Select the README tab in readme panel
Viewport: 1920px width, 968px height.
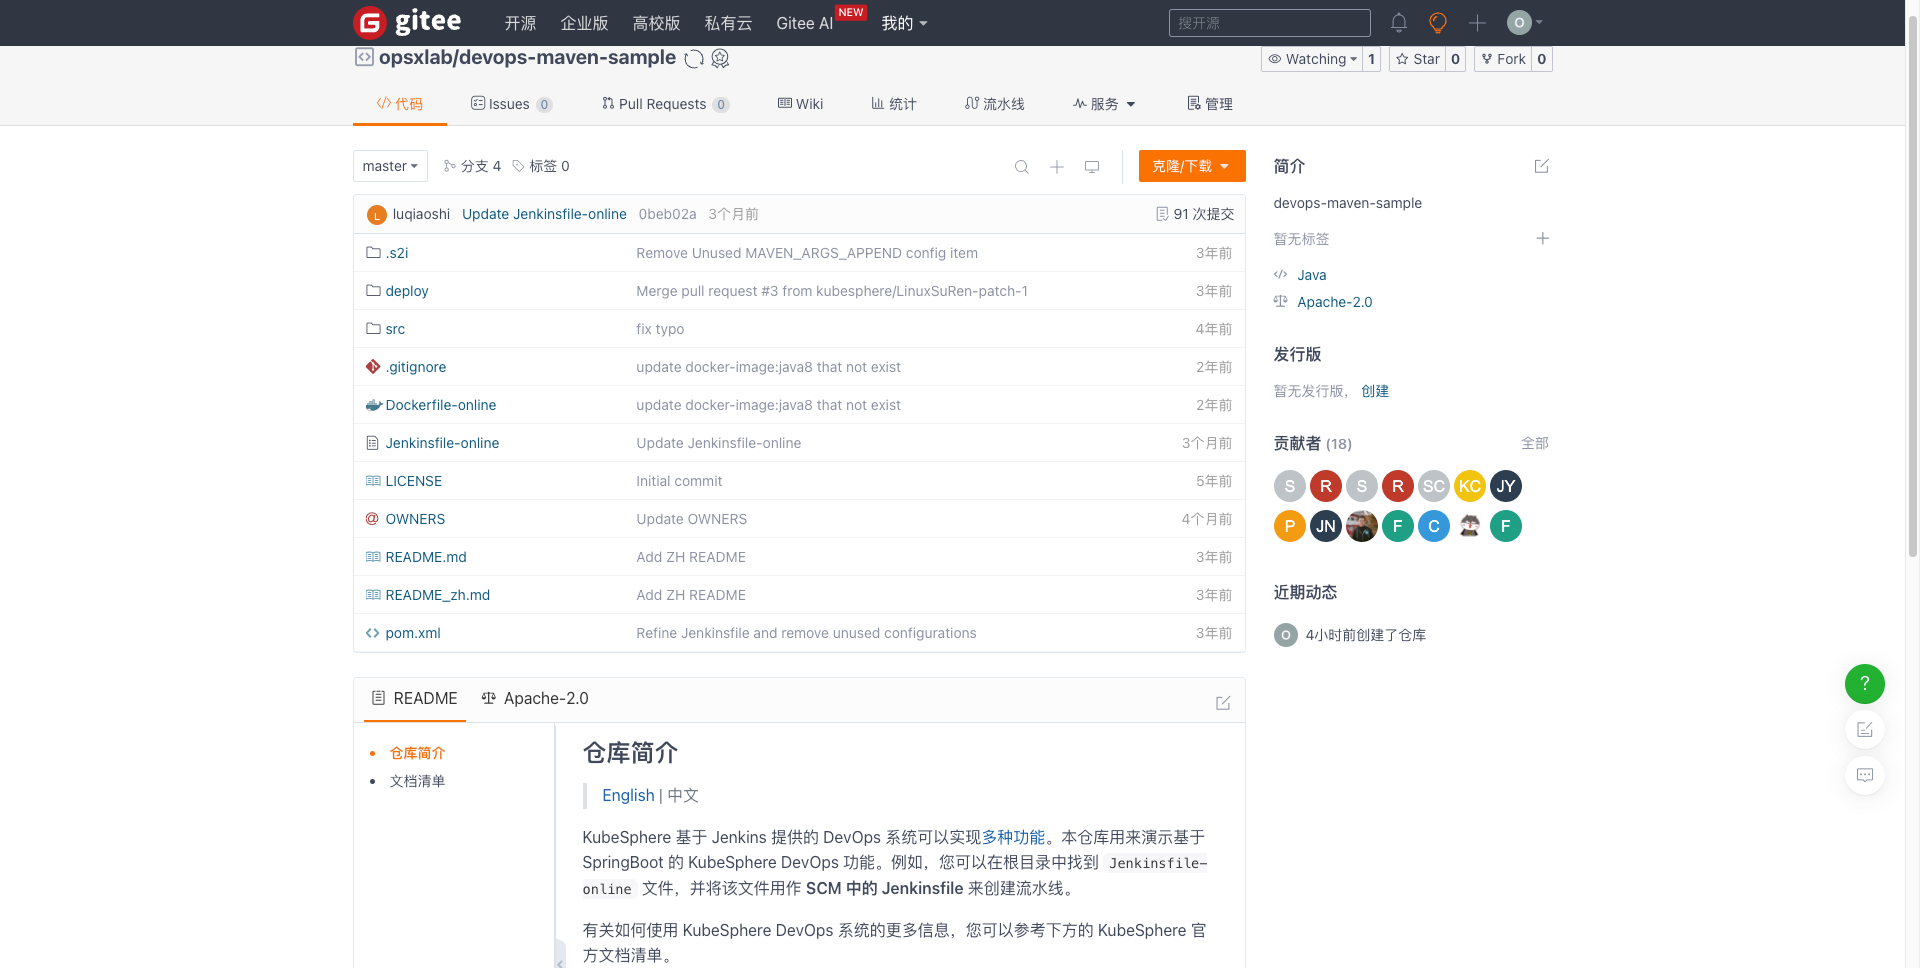(x=415, y=699)
